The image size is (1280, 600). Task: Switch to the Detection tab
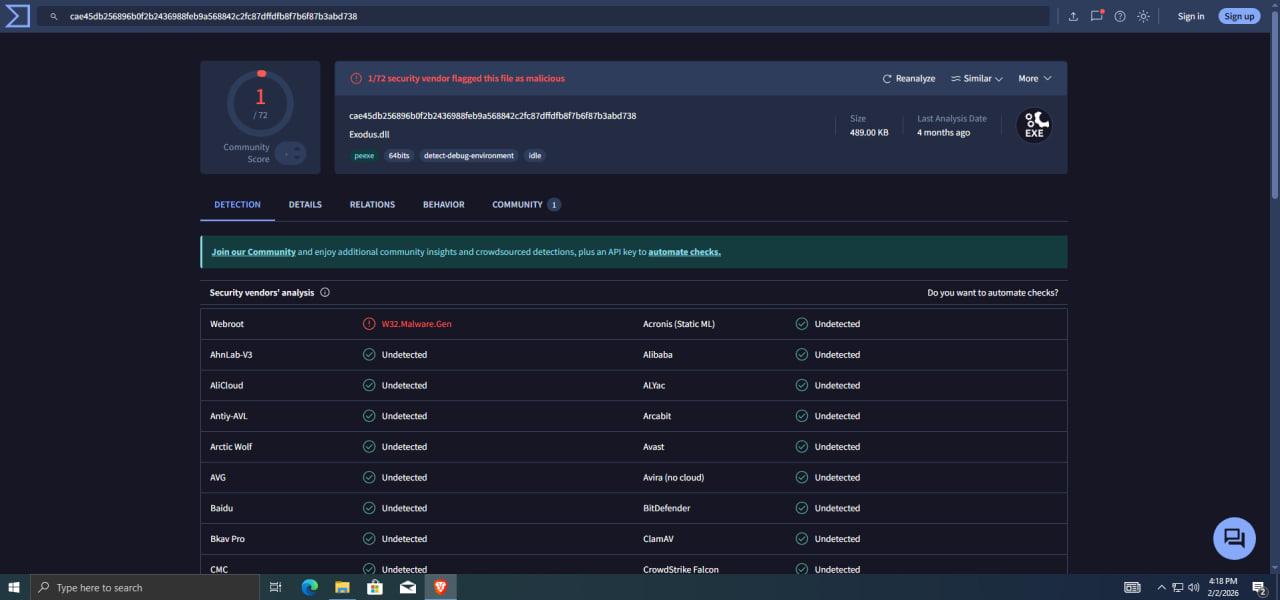(237, 205)
